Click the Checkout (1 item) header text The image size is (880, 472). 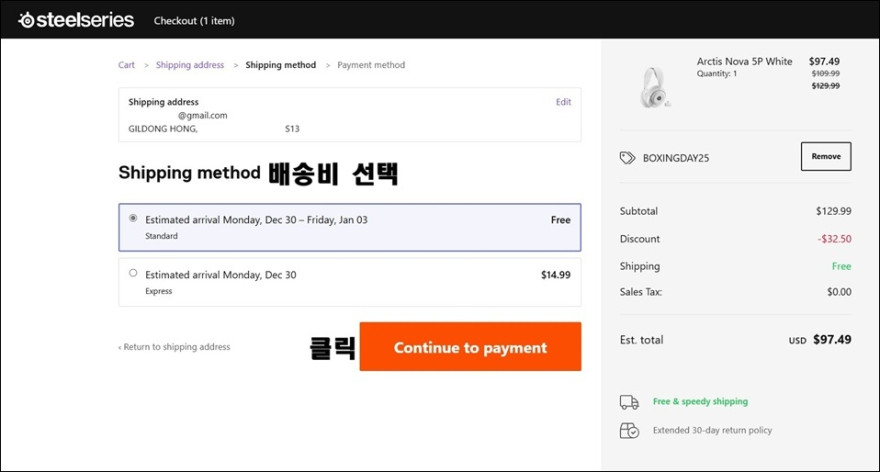coord(194,21)
